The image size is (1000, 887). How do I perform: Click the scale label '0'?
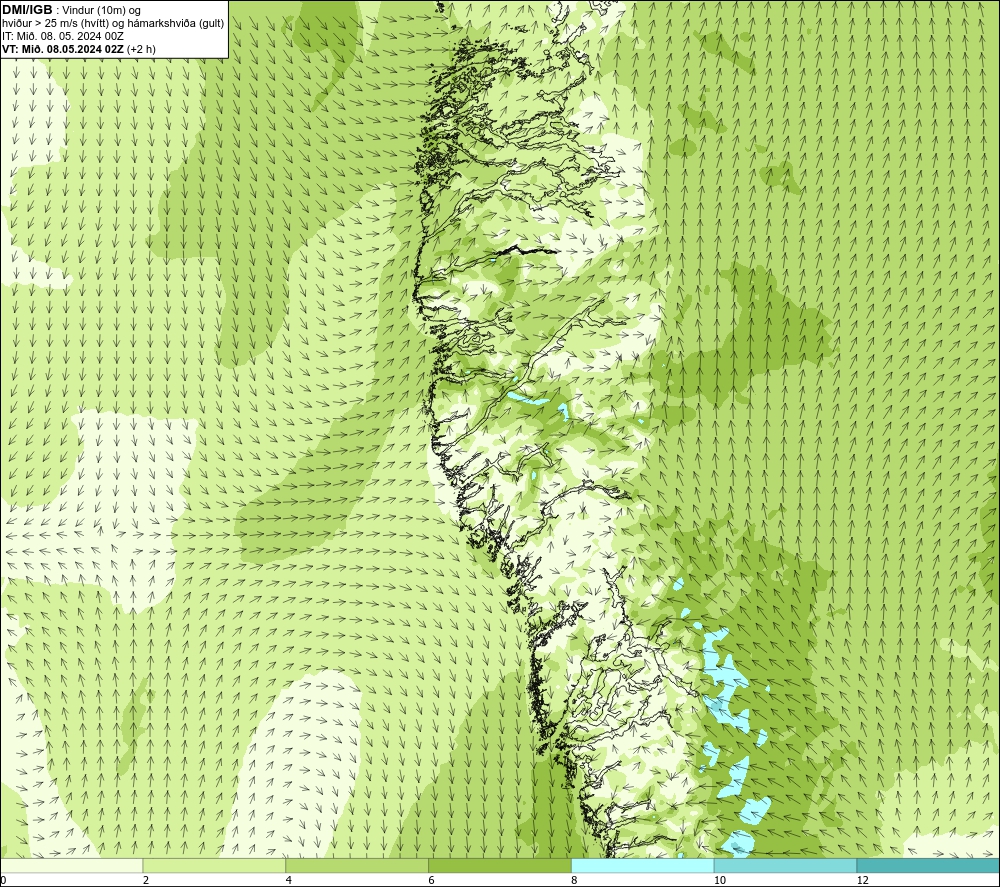click(x=3, y=880)
